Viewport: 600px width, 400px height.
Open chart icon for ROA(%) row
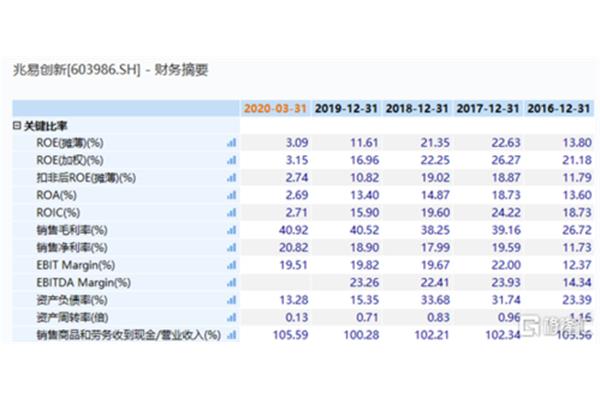pos(232,195)
